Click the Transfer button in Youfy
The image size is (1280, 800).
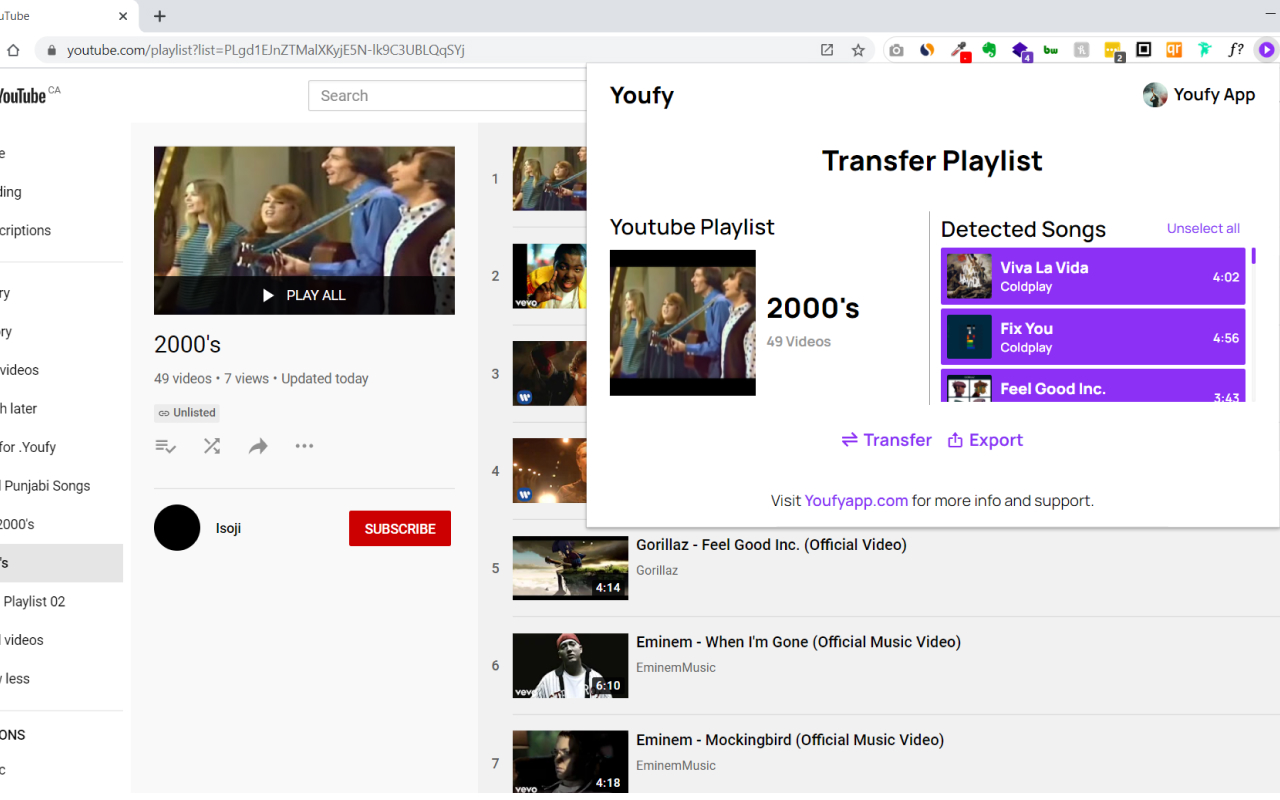[x=887, y=440]
